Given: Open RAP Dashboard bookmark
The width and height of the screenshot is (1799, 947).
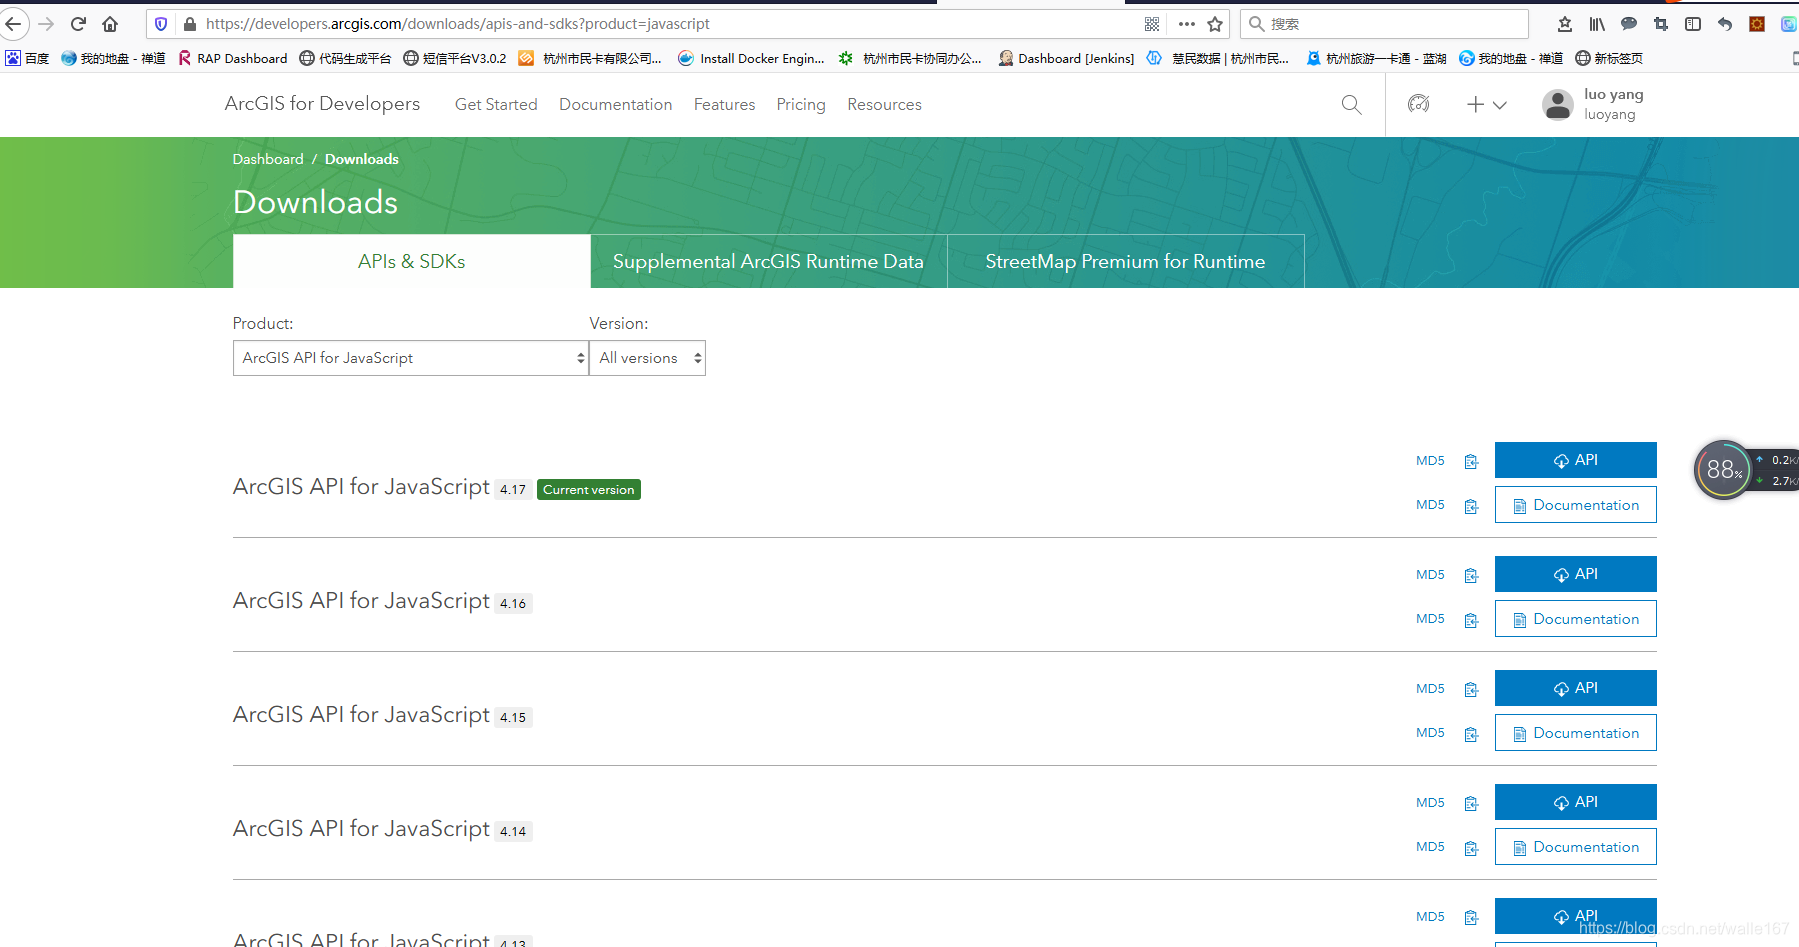Looking at the screenshot, I should click(x=233, y=59).
